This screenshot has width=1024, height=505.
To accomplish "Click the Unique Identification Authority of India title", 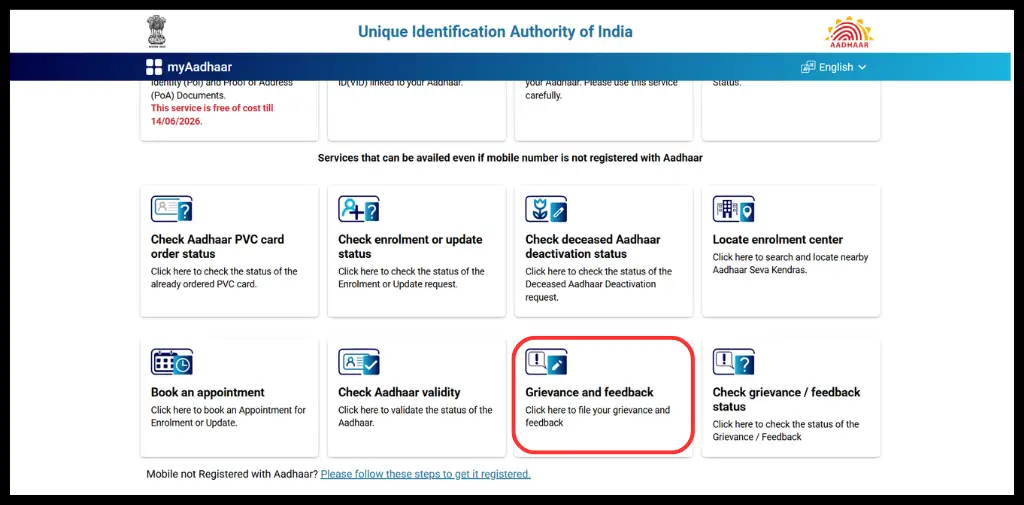I will (x=495, y=31).
